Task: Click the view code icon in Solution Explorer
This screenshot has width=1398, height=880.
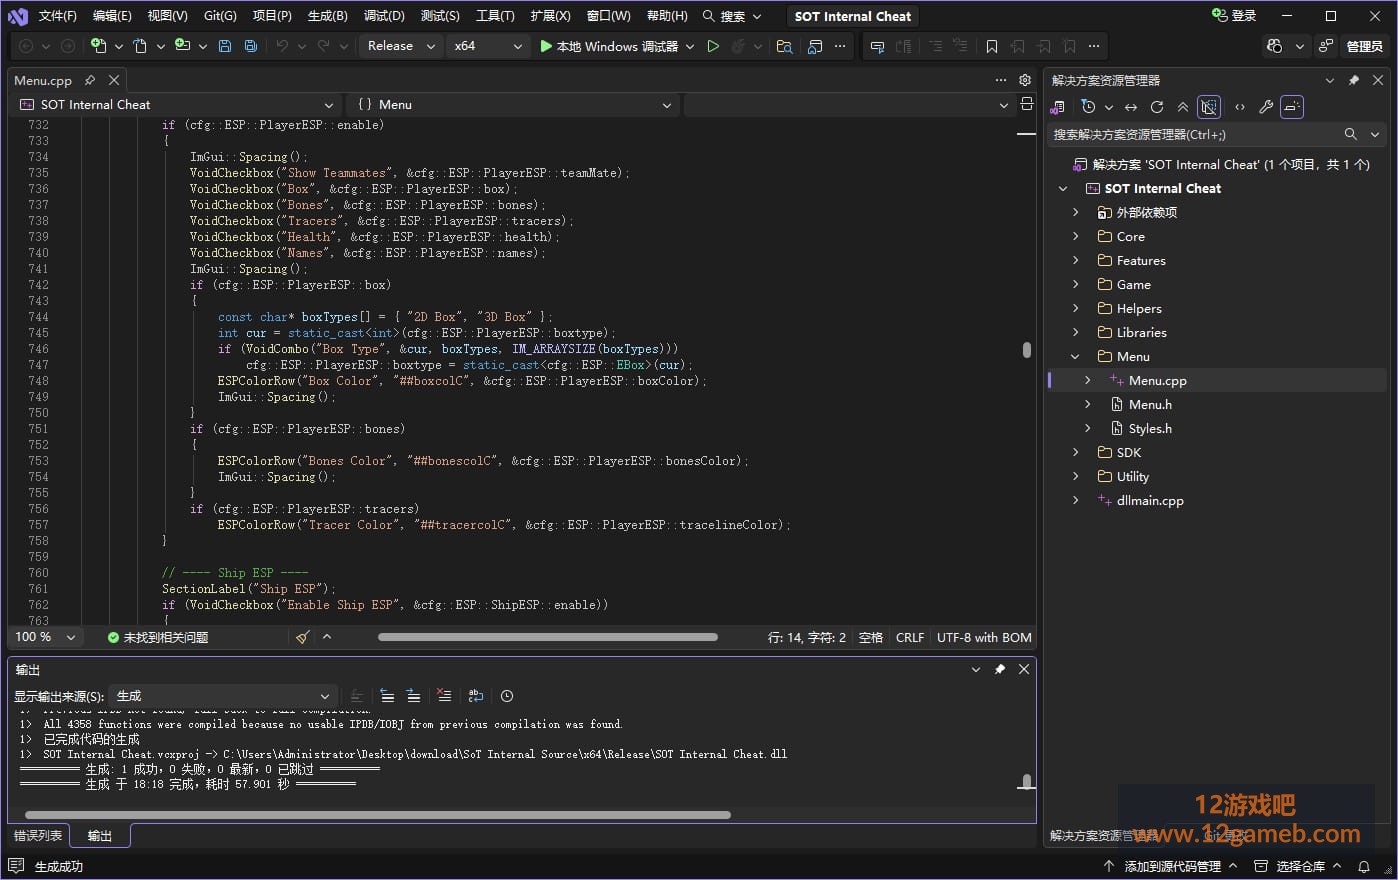Action: (1240, 107)
